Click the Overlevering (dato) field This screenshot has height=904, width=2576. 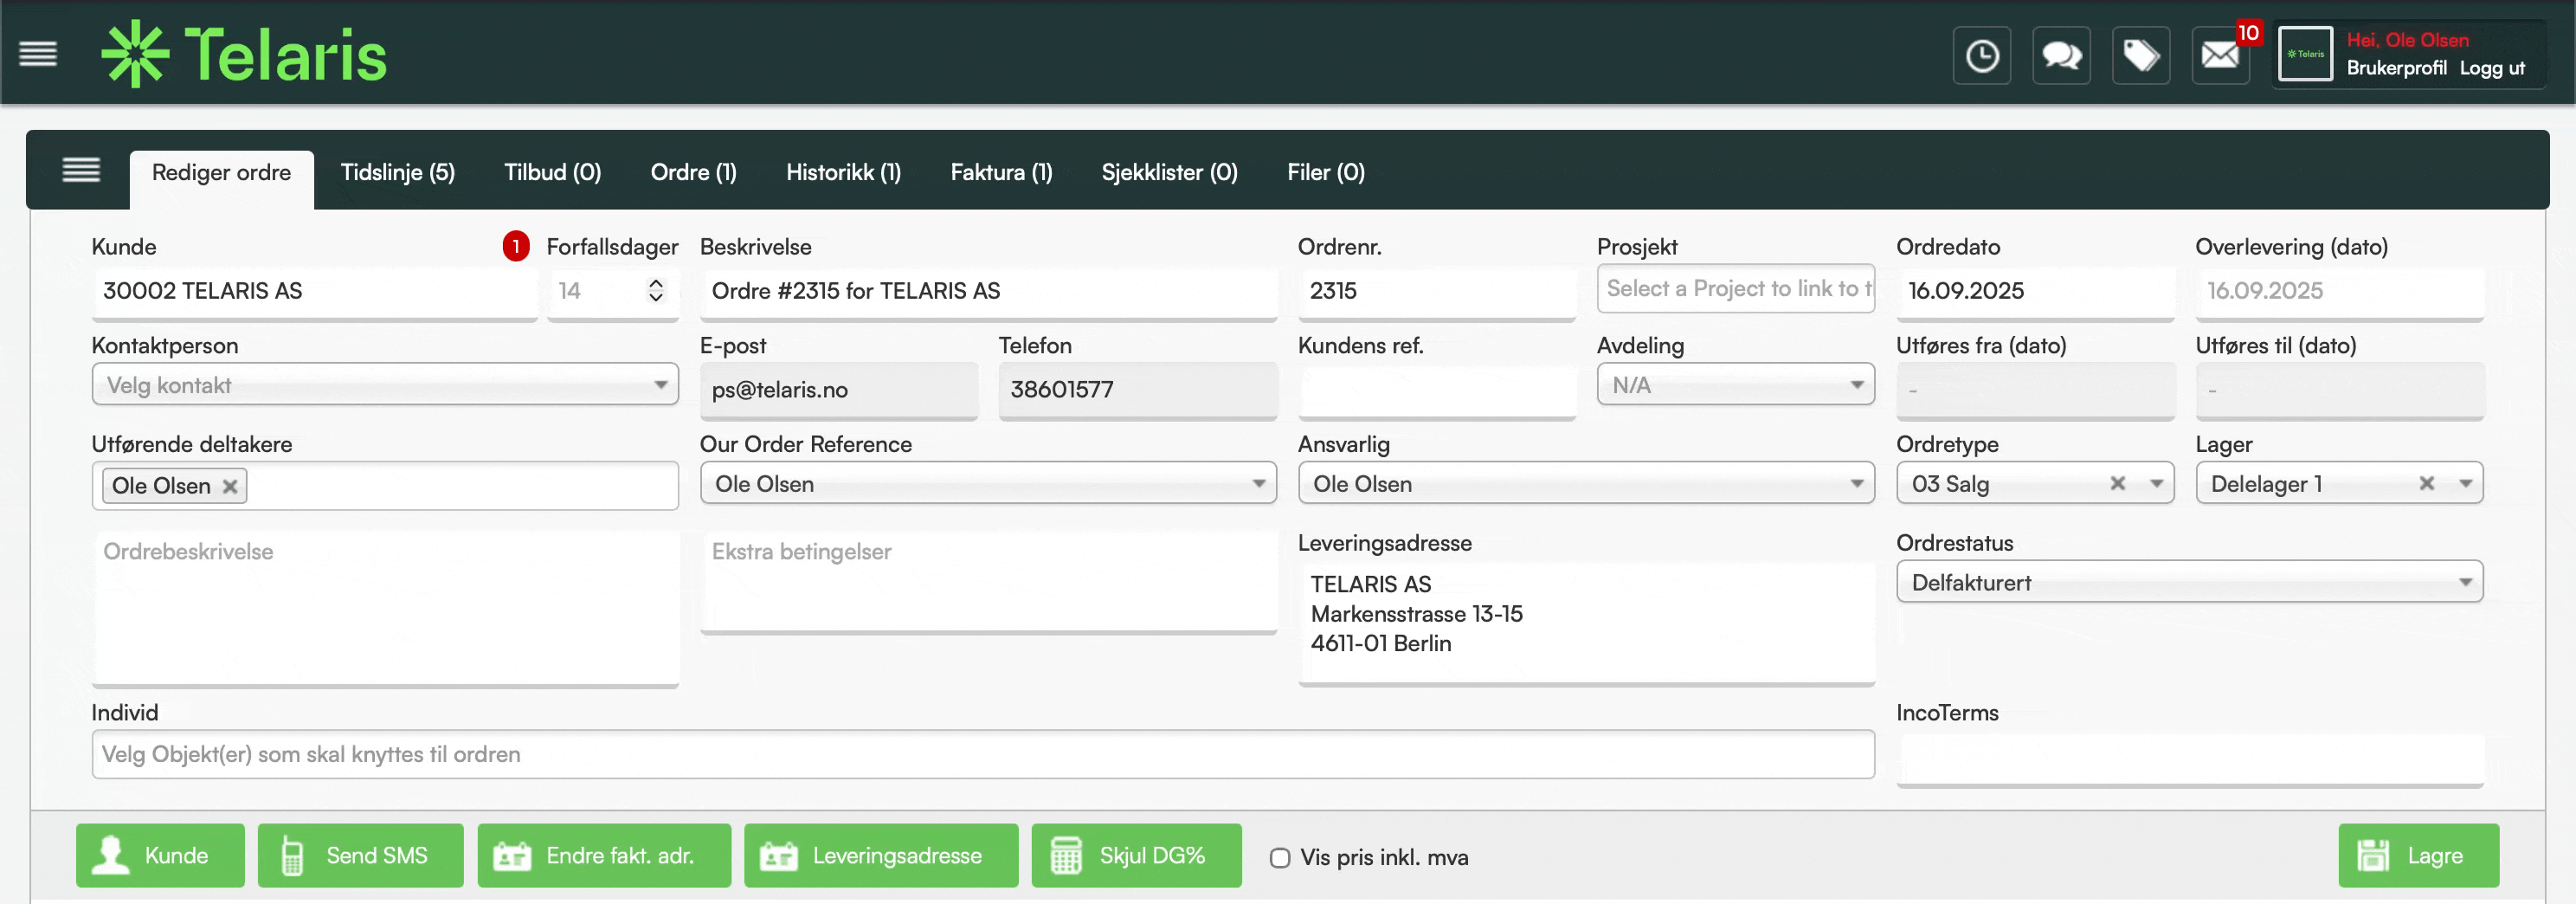[x=2339, y=291]
